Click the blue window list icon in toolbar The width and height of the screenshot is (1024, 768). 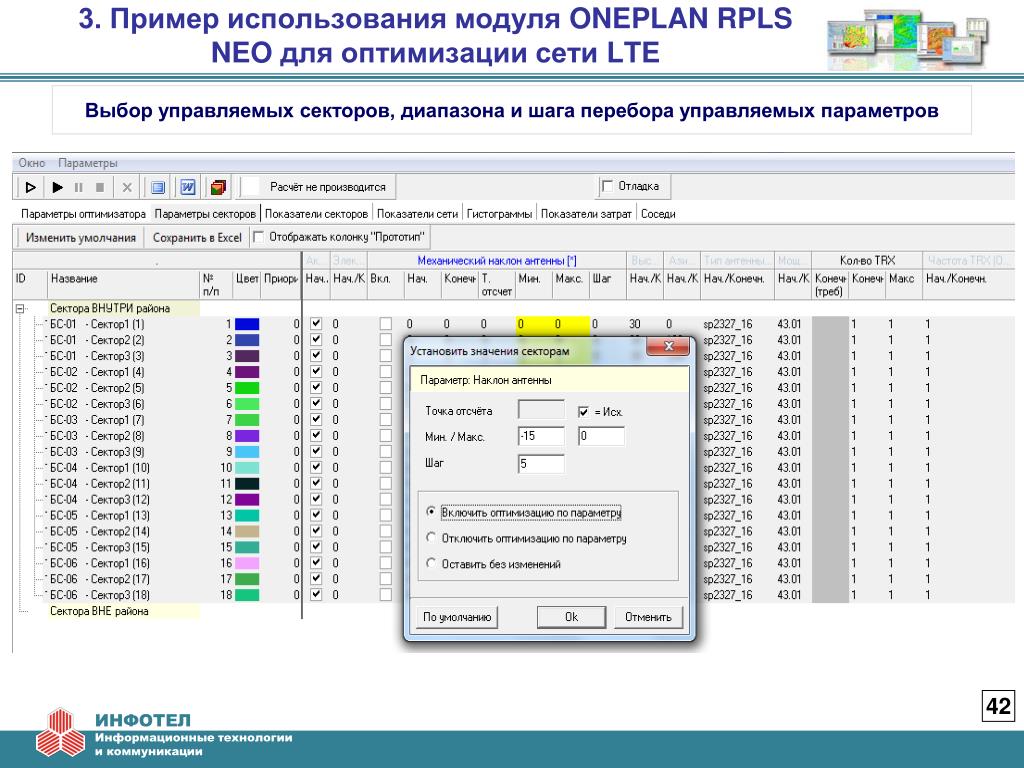[x=157, y=187]
